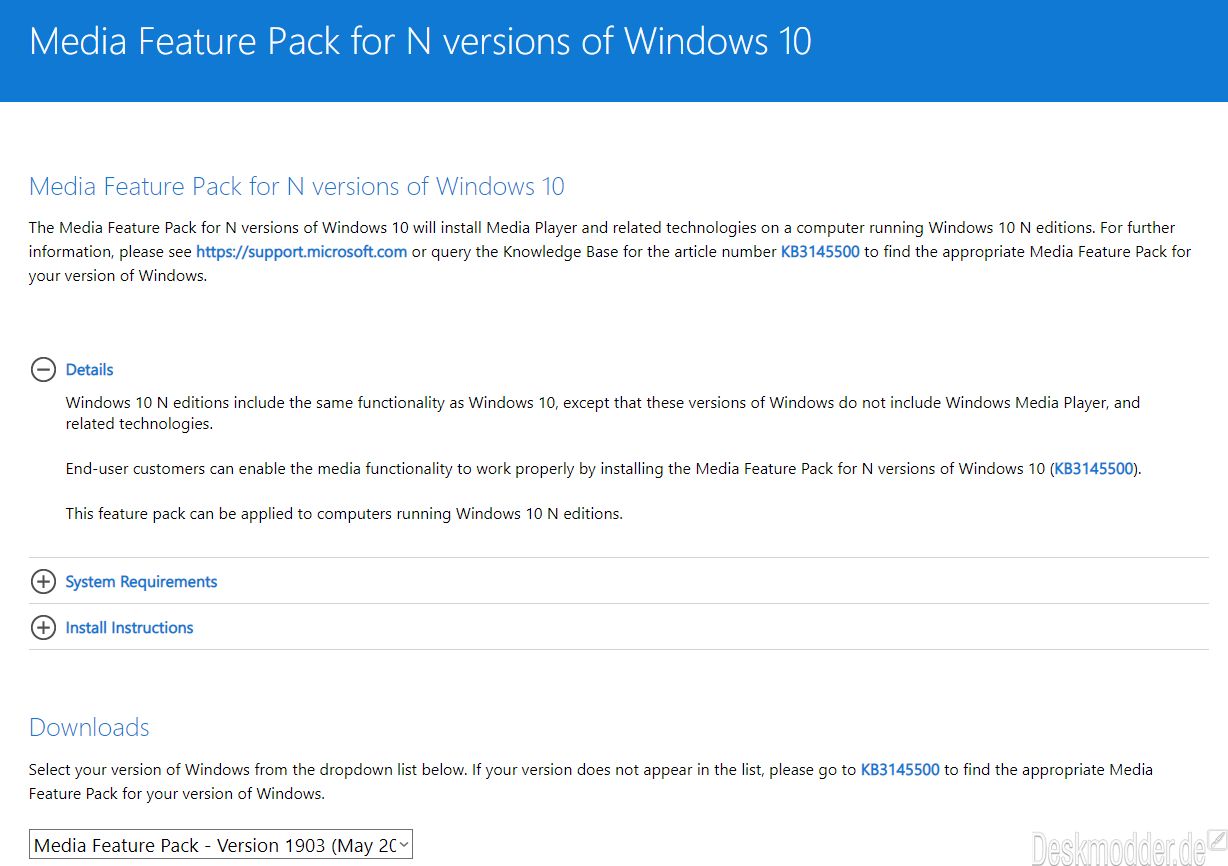Expand the System Requirements section label
This screenshot has width=1228, height=866.
(141, 582)
